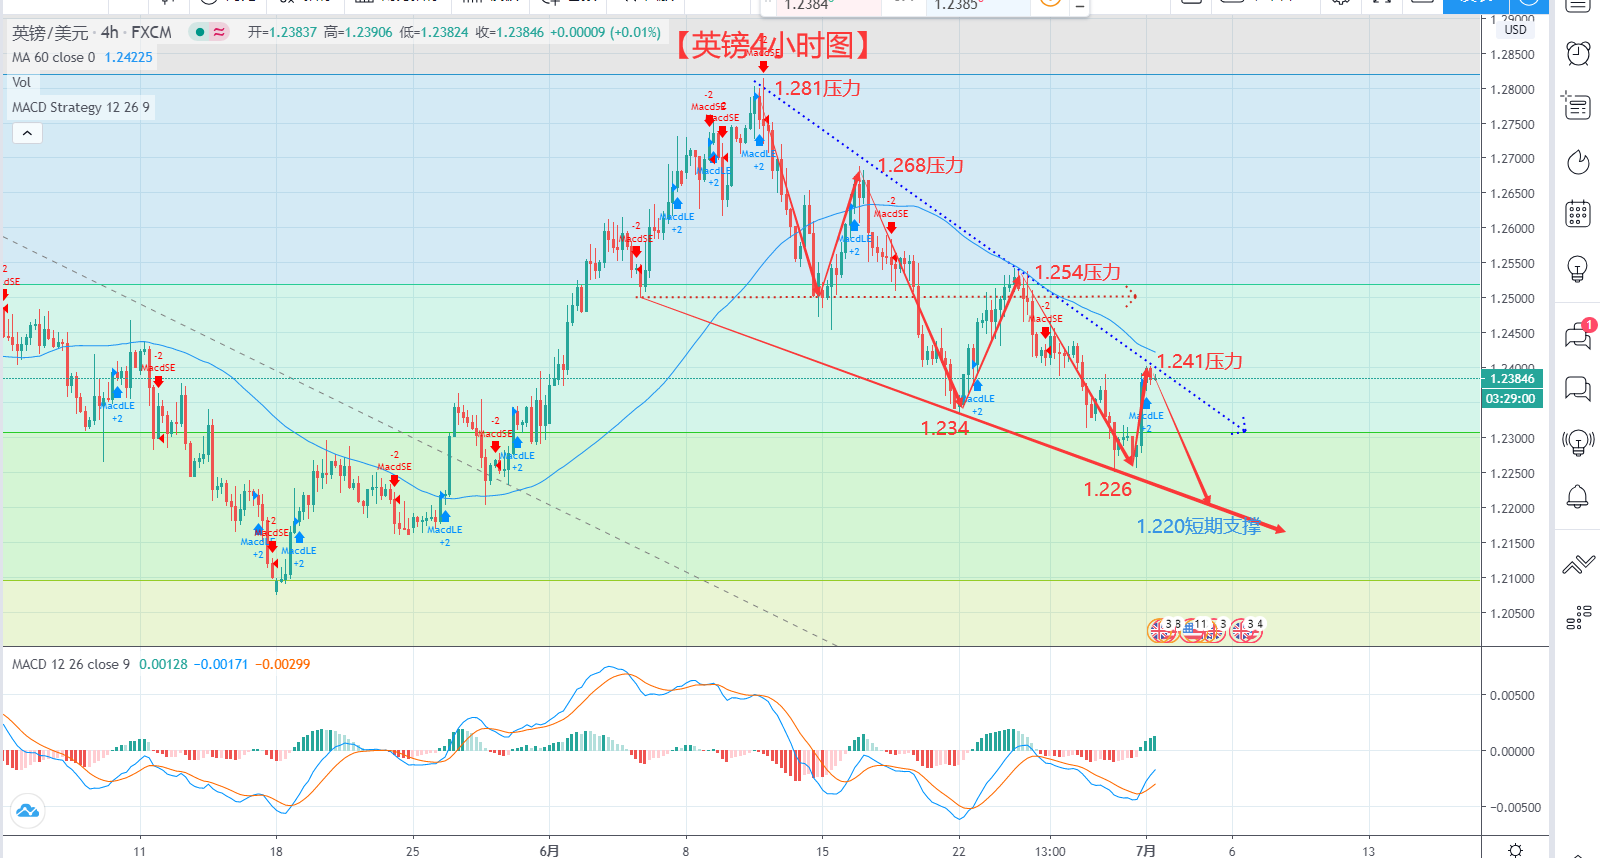Screen dimensions: 1600x858
Task: Select the USD currency label on price axis
Action: click(x=1516, y=30)
